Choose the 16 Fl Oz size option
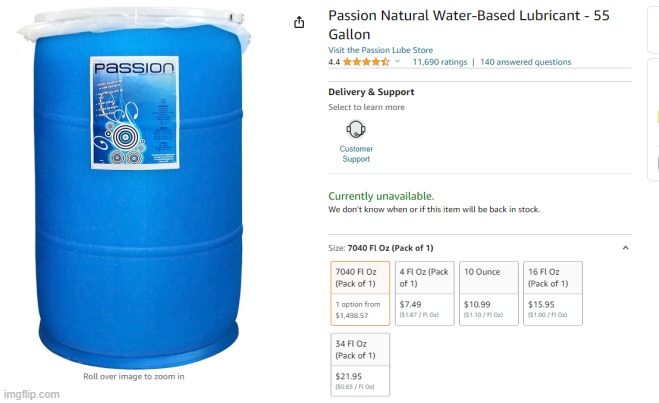Viewport: 659px width, 403px height. coord(553,293)
